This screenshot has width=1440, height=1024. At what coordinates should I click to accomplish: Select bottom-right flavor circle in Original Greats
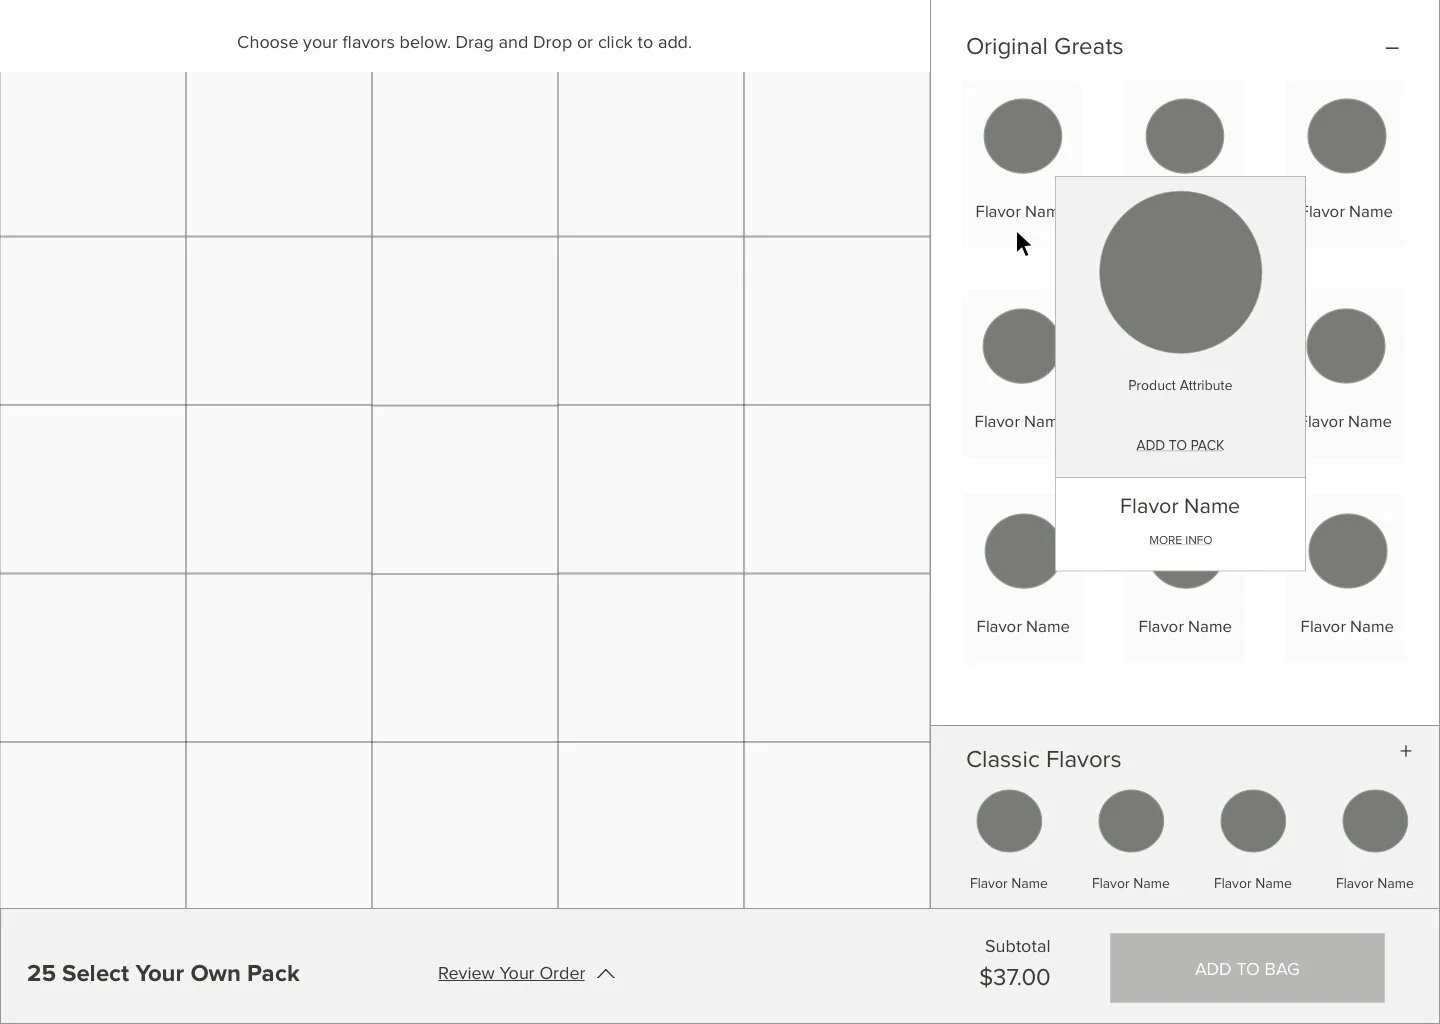click(x=1347, y=551)
